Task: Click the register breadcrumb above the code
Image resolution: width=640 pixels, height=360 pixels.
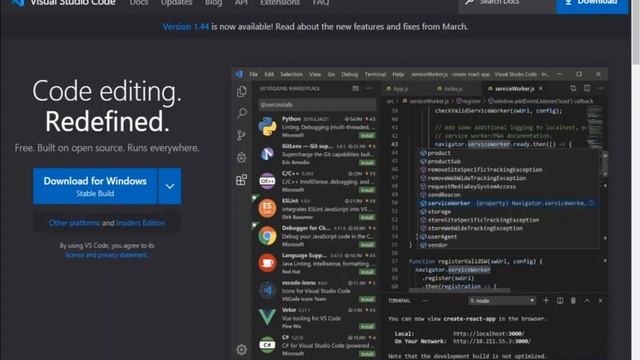Action: tap(468, 101)
